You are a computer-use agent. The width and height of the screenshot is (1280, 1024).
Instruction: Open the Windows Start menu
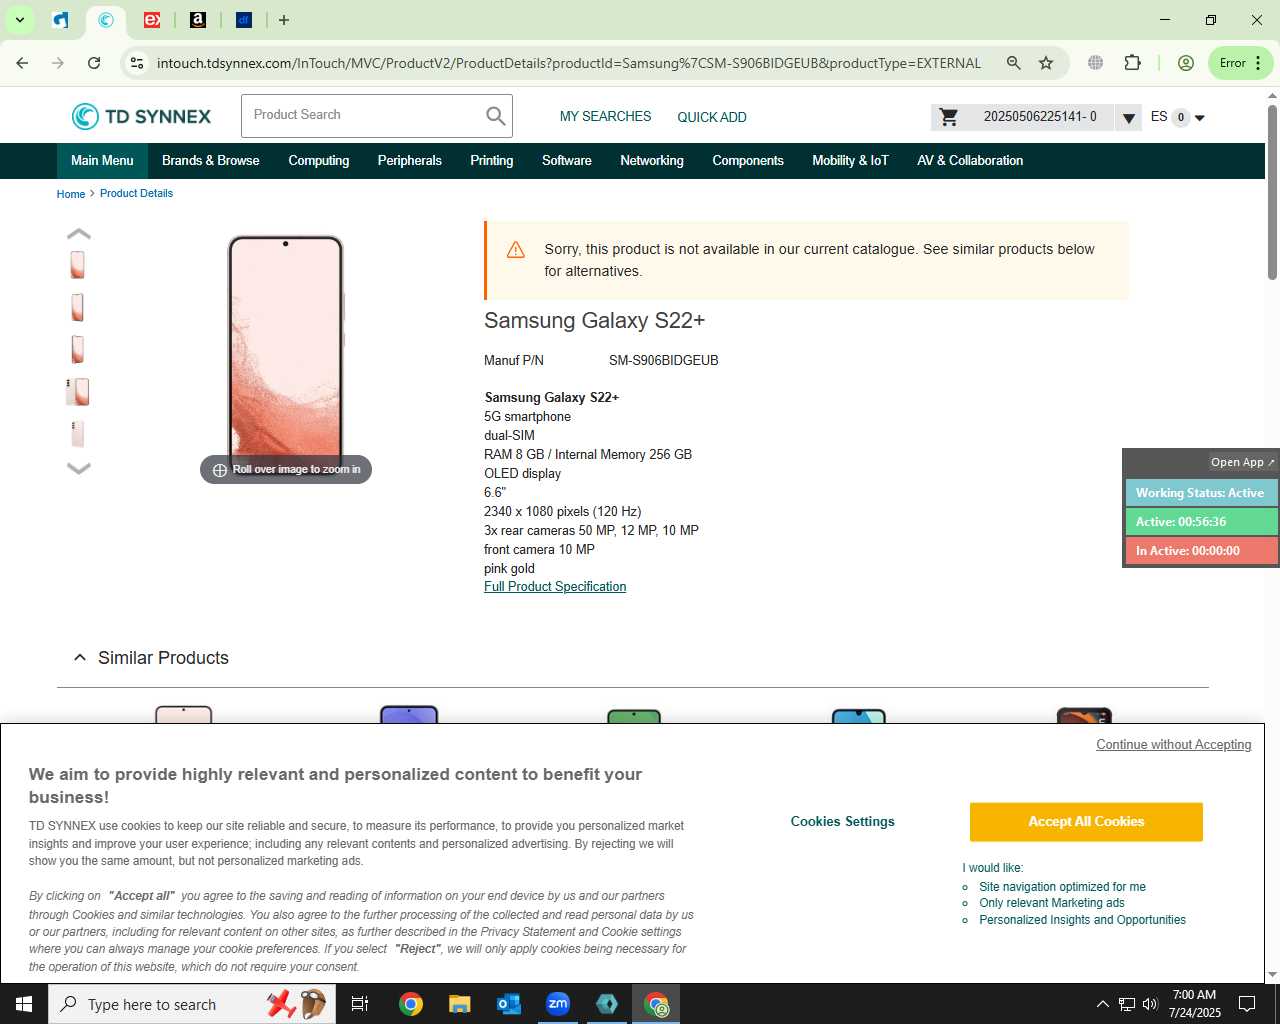click(x=24, y=1004)
